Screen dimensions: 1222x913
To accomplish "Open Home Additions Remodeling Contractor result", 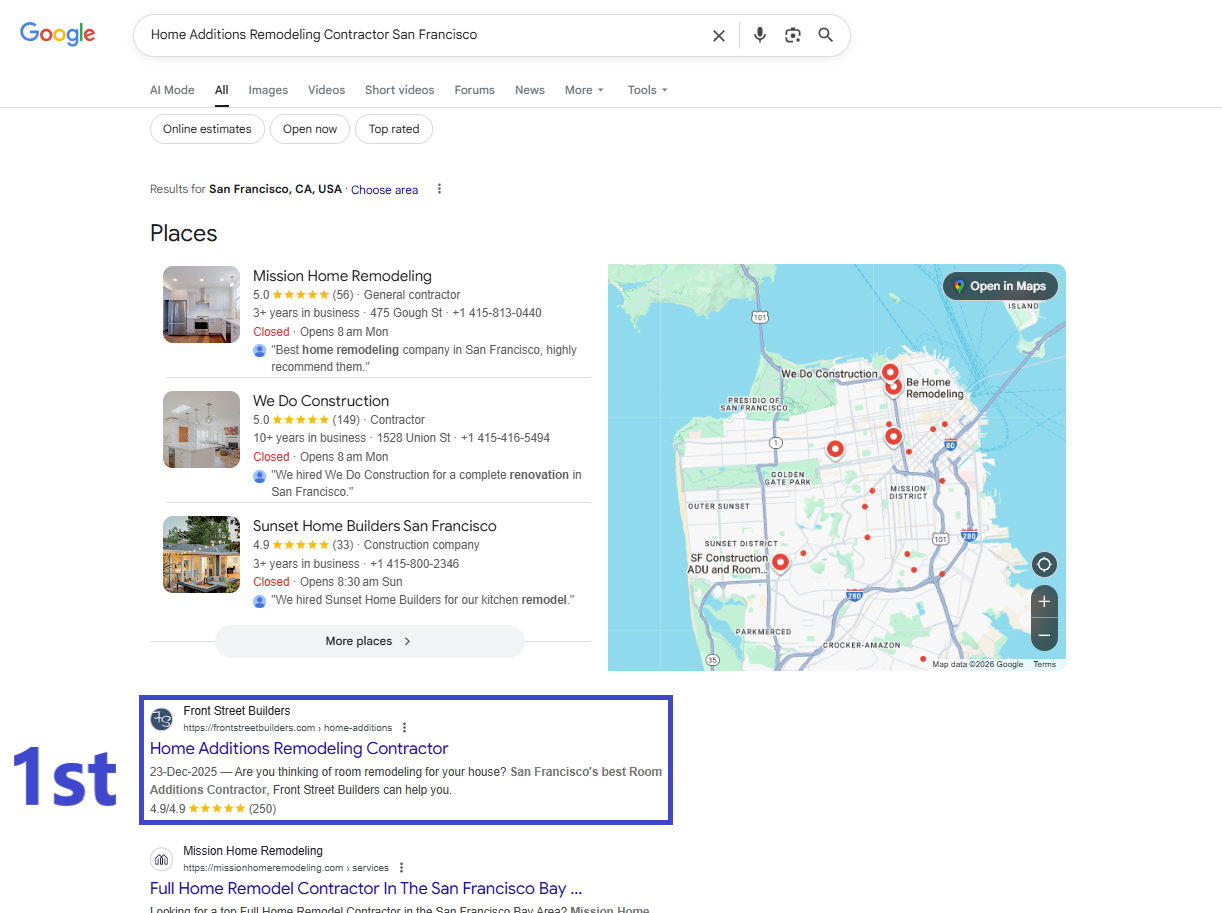I will (x=299, y=748).
